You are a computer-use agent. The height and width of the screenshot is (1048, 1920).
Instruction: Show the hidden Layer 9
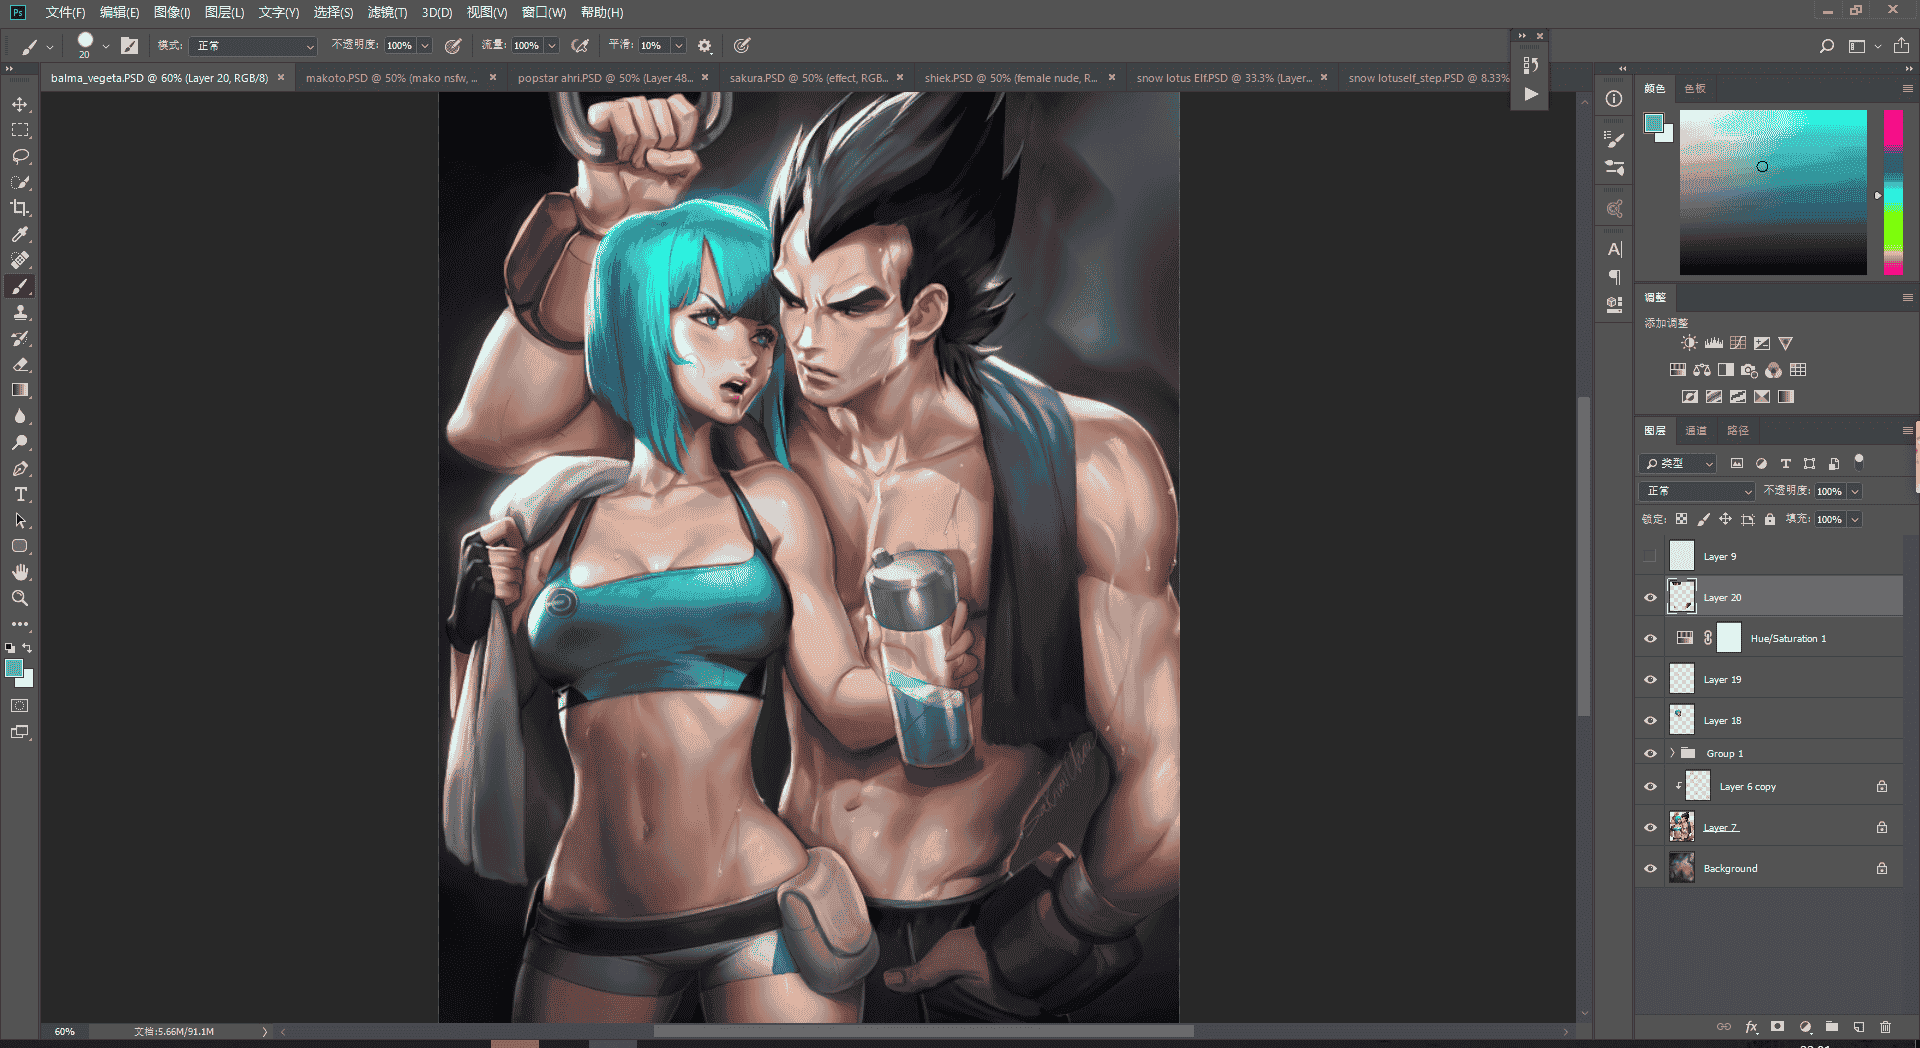tap(1650, 556)
